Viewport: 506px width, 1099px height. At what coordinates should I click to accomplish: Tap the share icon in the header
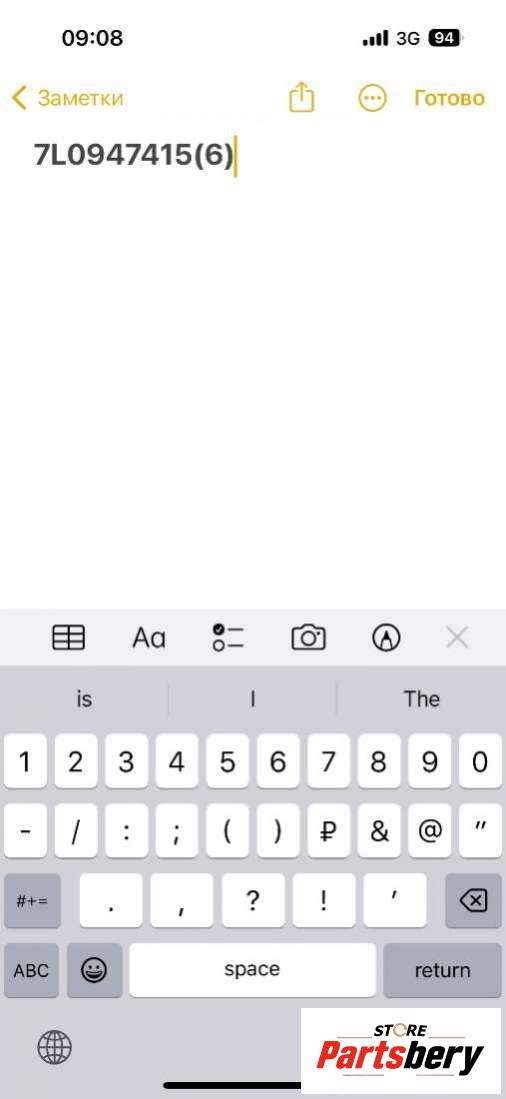coord(301,97)
